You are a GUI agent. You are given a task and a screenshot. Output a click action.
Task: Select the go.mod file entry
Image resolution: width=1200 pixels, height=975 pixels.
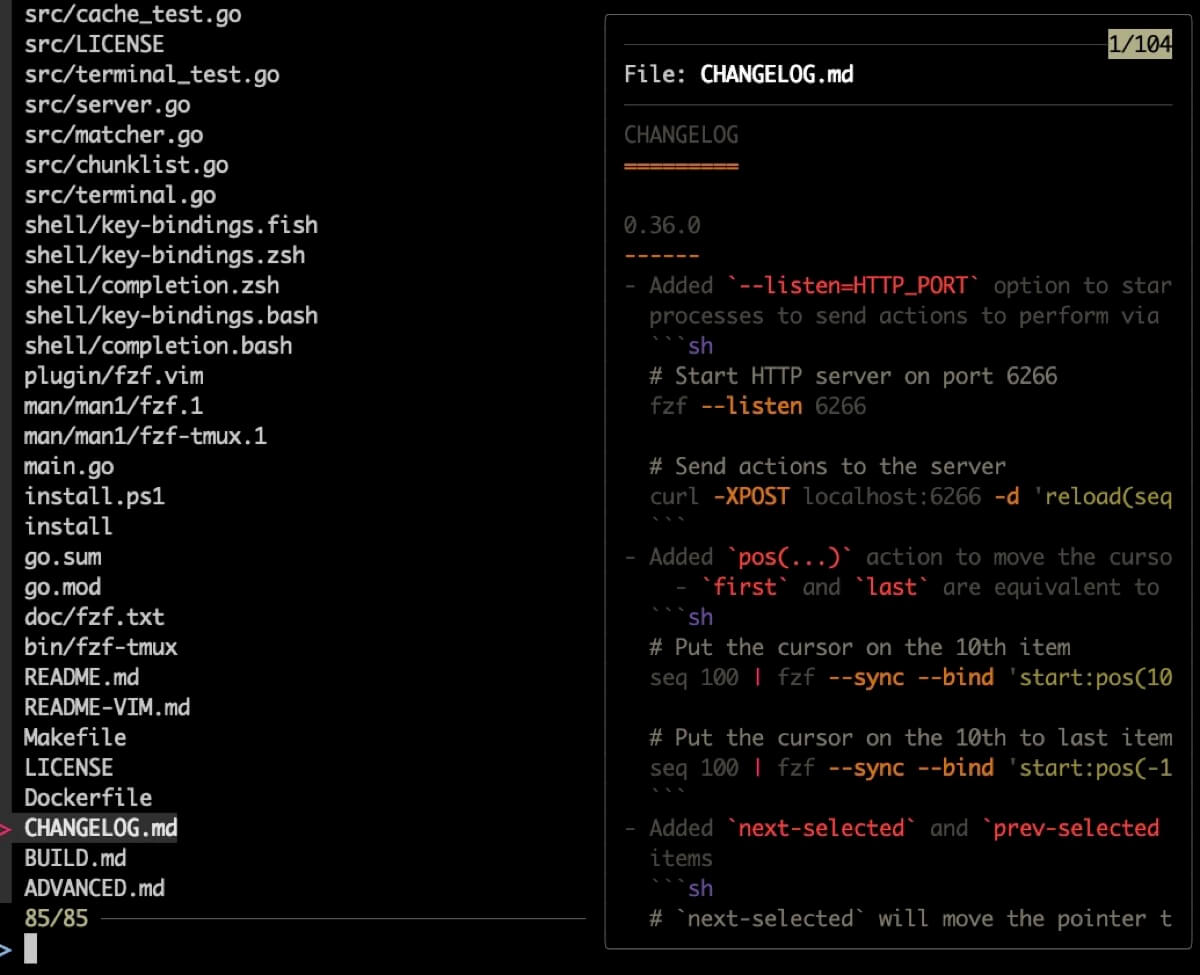tap(62, 587)
